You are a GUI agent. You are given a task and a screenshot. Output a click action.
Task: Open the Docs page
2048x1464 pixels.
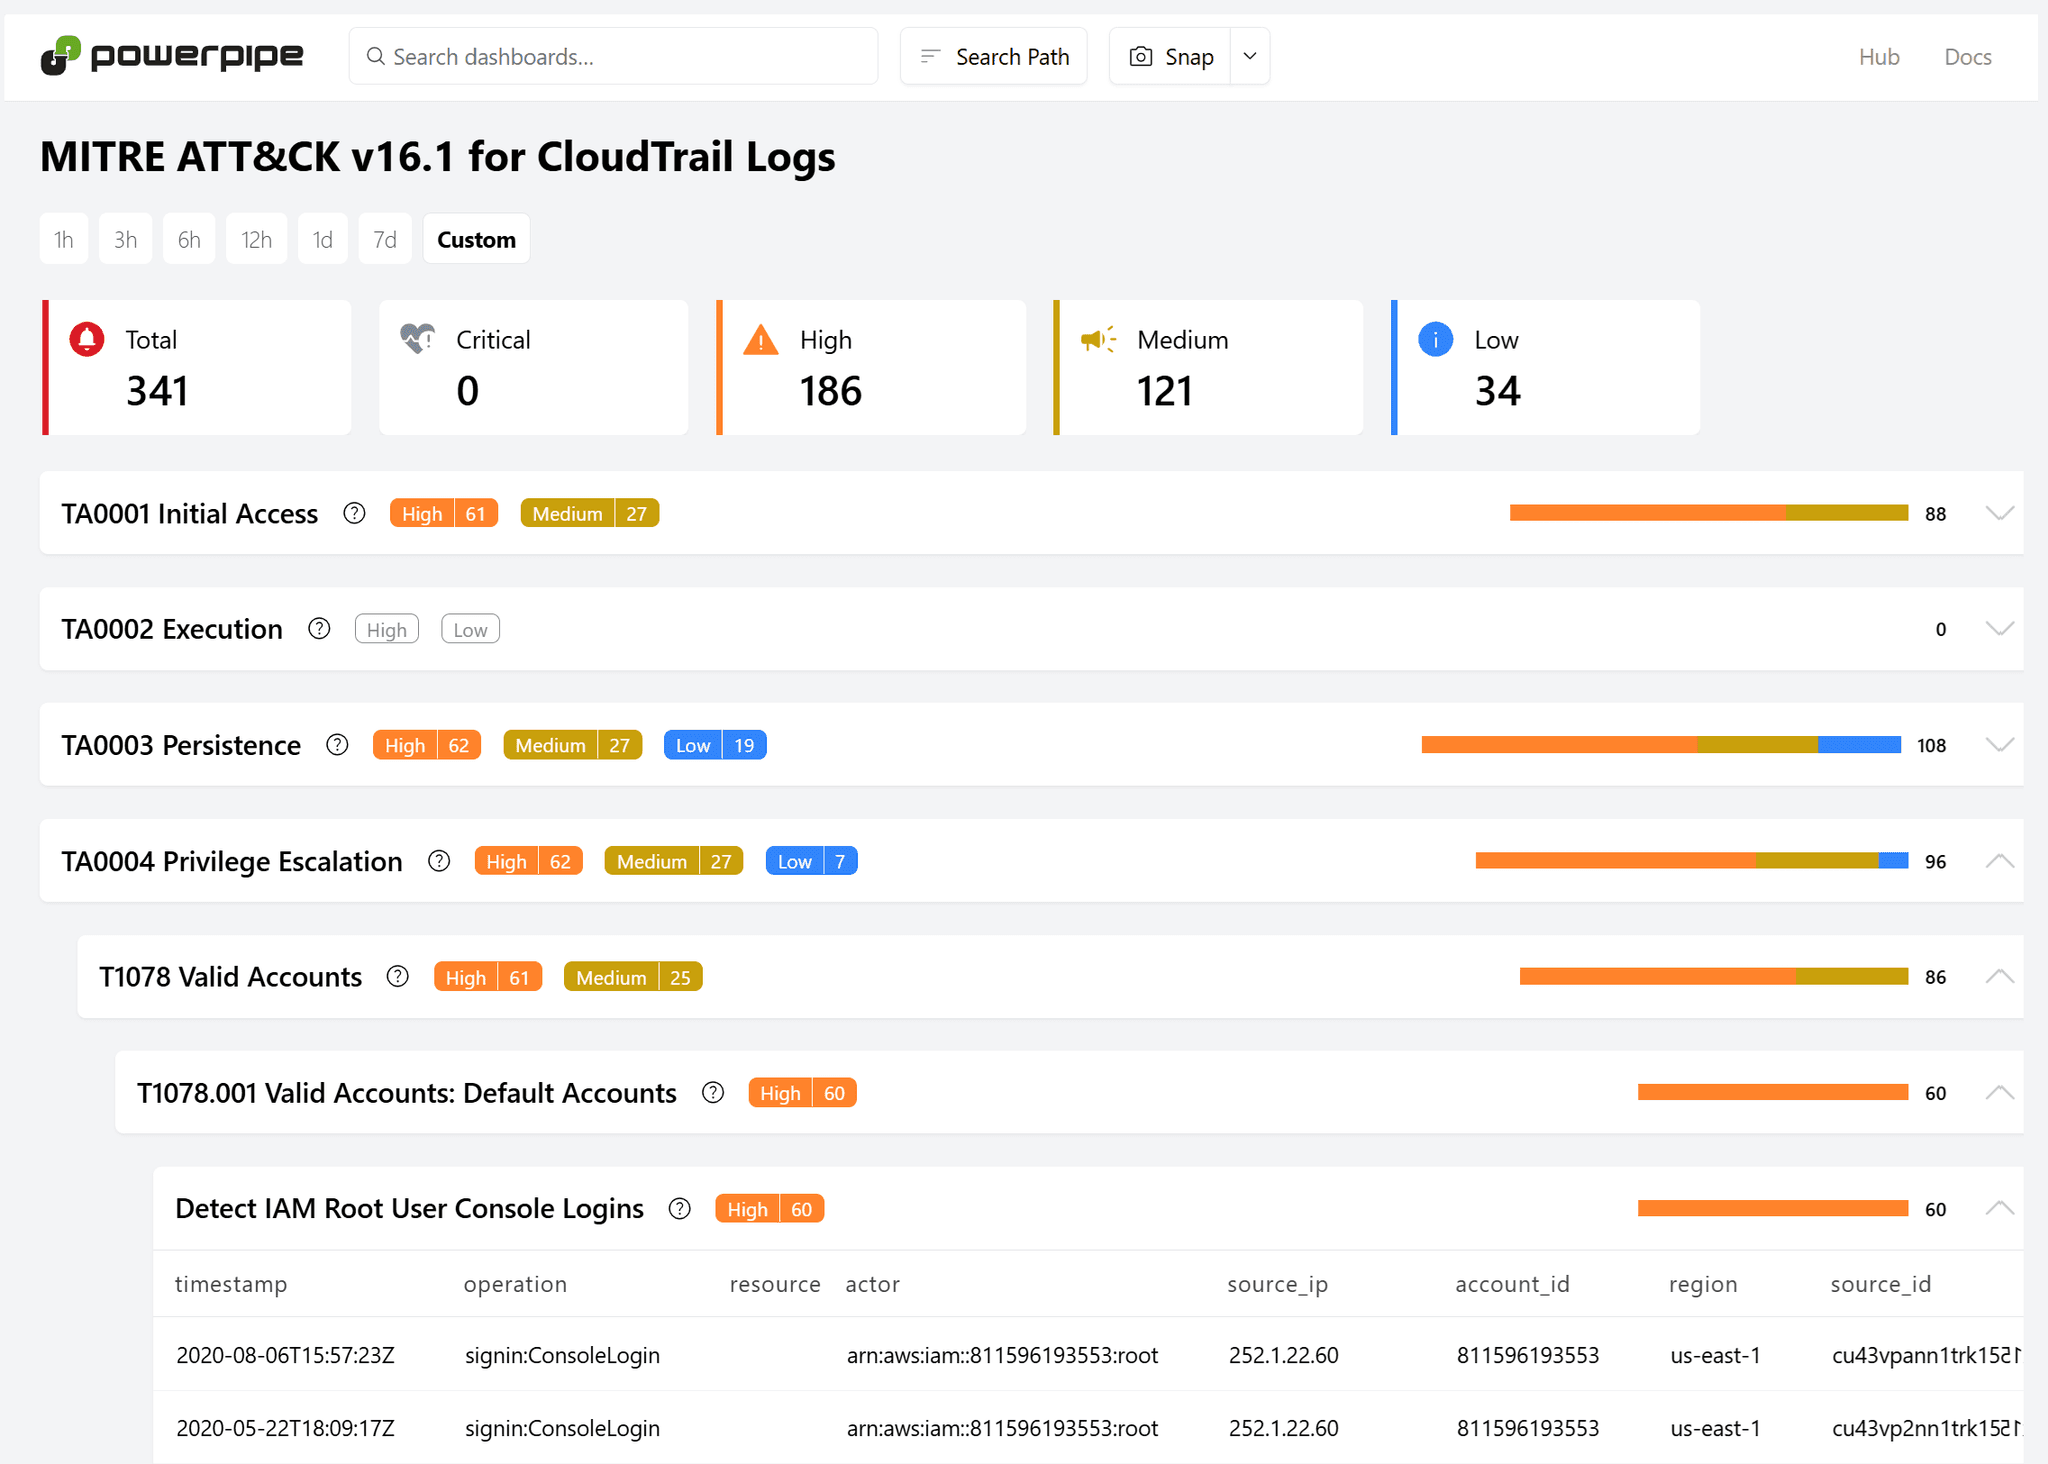click(1966, 56)
